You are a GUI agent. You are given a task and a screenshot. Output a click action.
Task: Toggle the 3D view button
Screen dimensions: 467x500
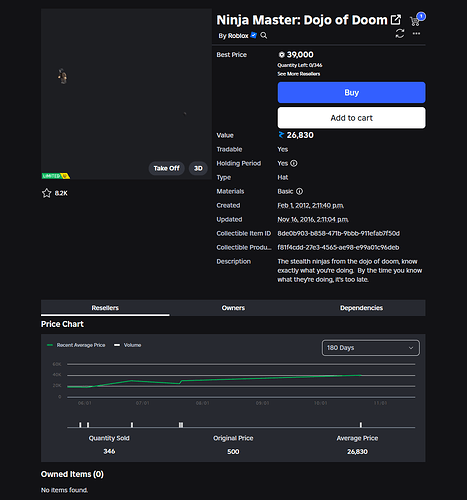pos(198,168)
